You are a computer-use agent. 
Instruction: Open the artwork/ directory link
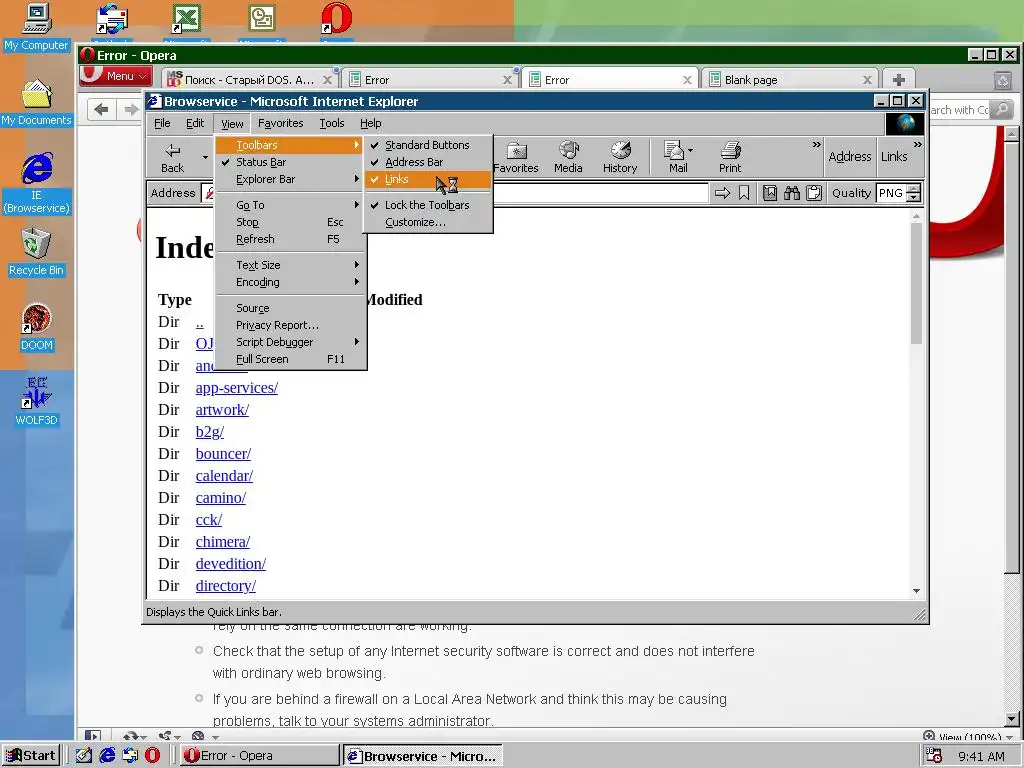click(x=222, y=410)
